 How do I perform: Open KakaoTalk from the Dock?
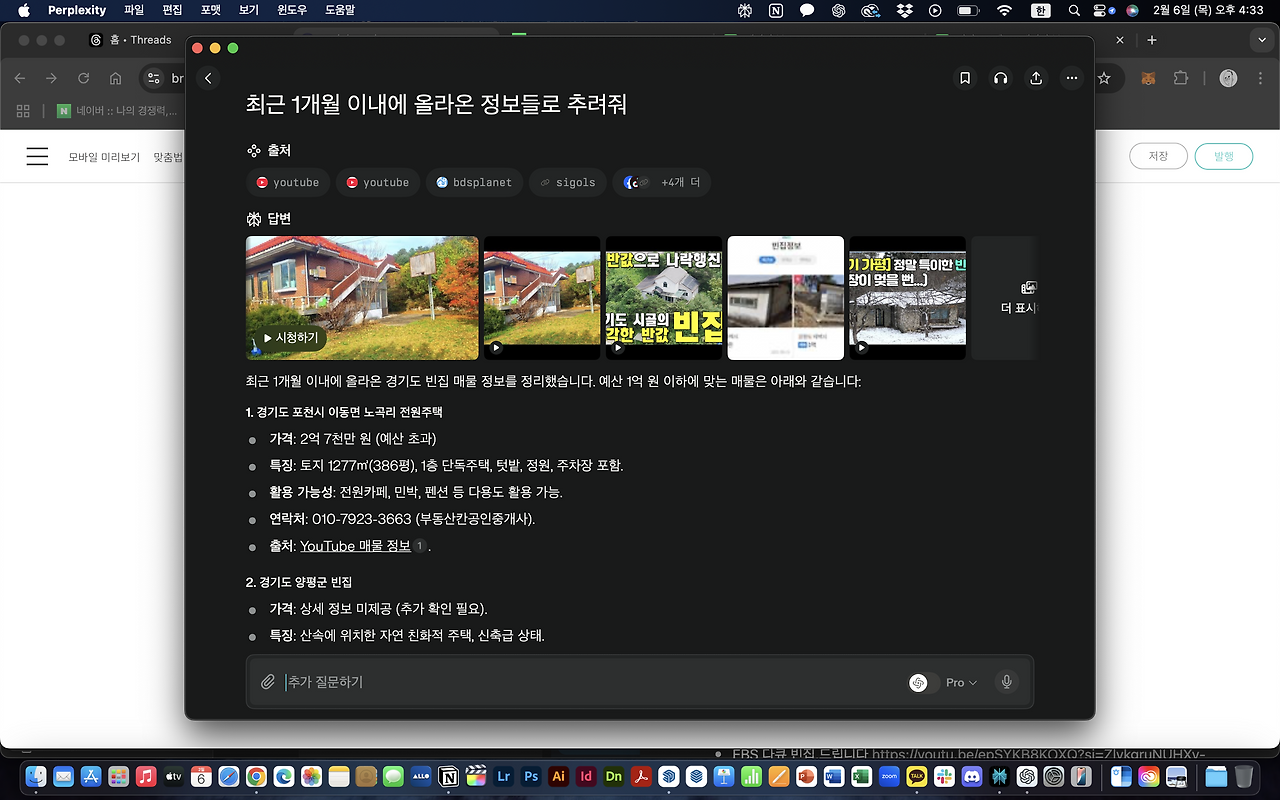point(916,775)
